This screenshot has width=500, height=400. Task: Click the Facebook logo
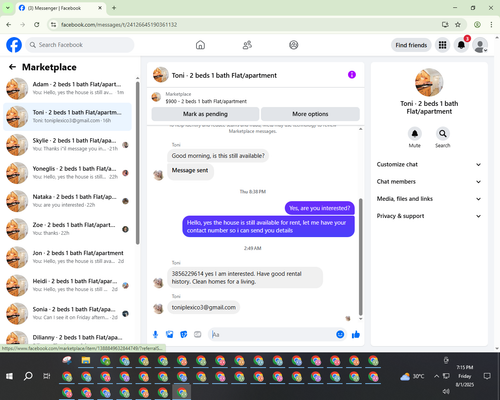click(14, 45)
